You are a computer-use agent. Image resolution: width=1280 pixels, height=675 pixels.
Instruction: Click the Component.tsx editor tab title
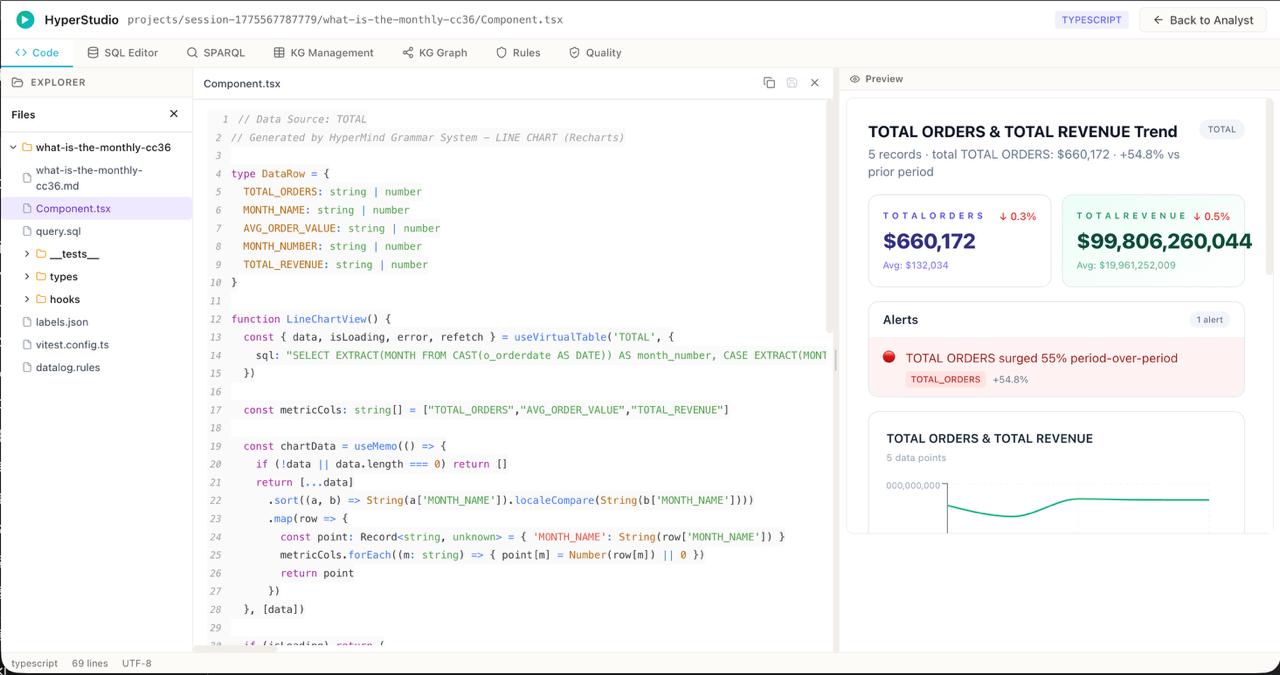click(x=242, y=84)
